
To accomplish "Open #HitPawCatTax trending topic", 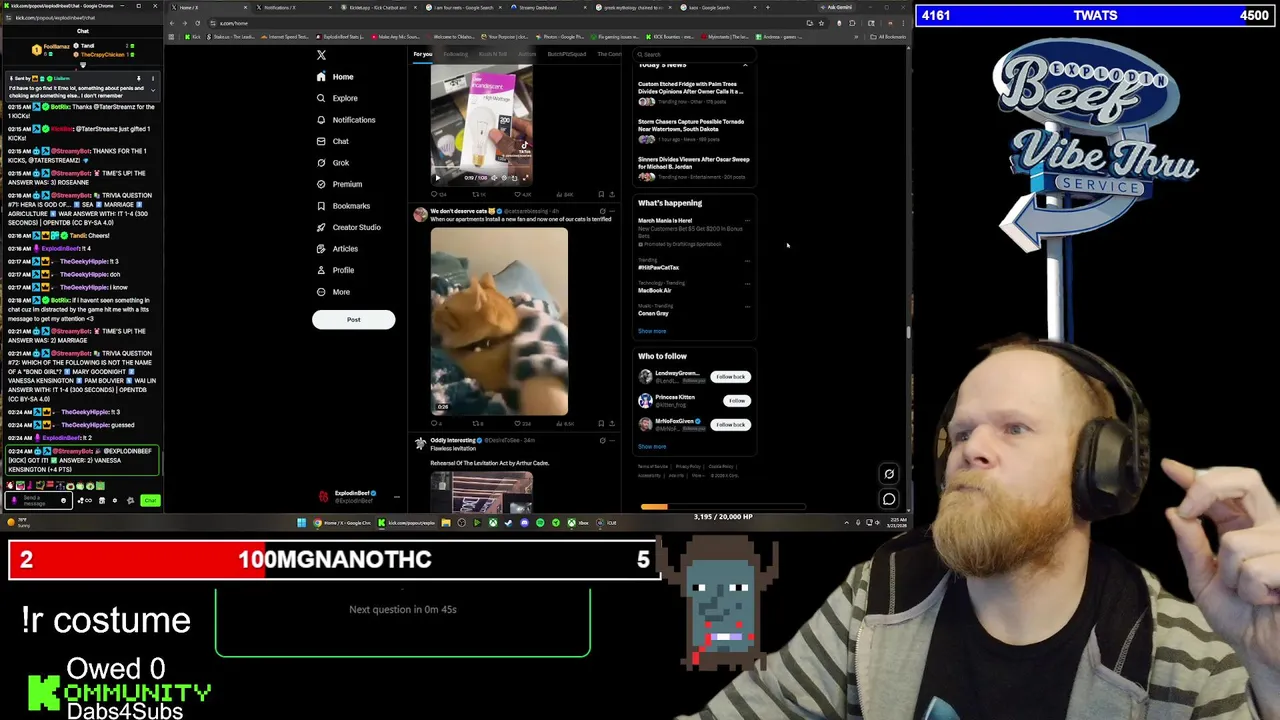I will [x=658, y=268].
